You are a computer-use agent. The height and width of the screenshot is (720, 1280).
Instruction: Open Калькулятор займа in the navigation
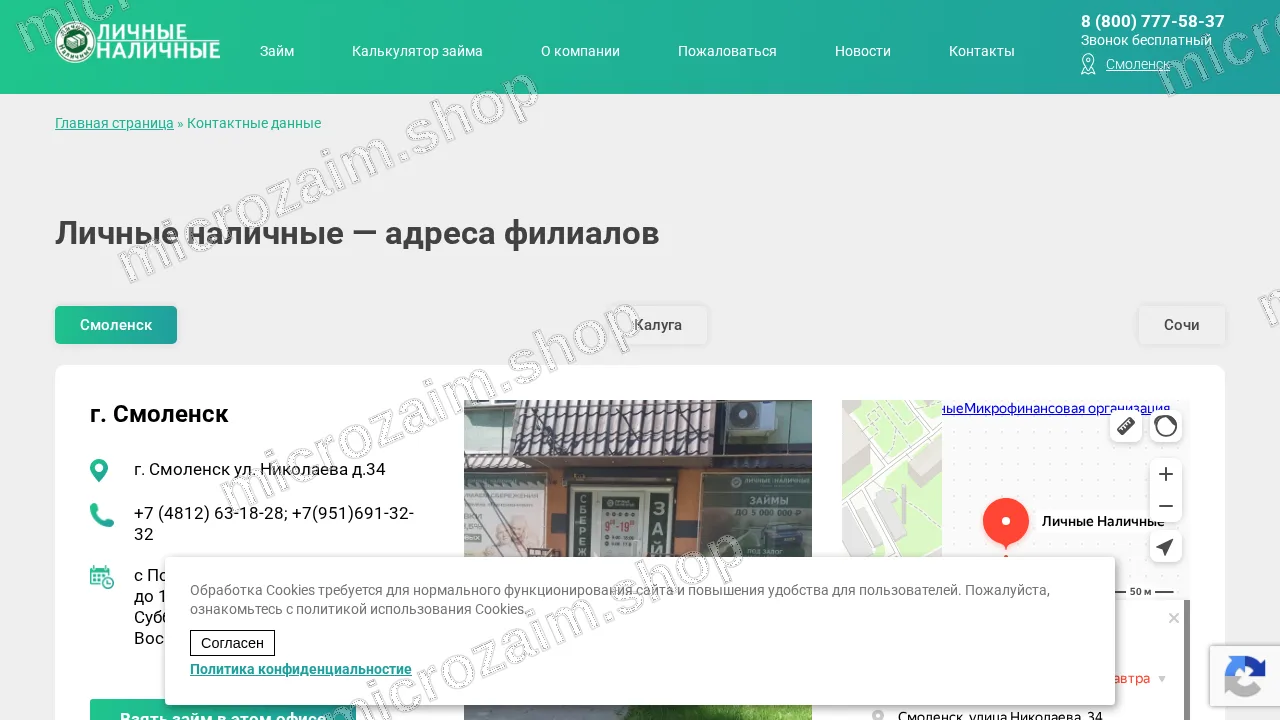pos(417,51)
